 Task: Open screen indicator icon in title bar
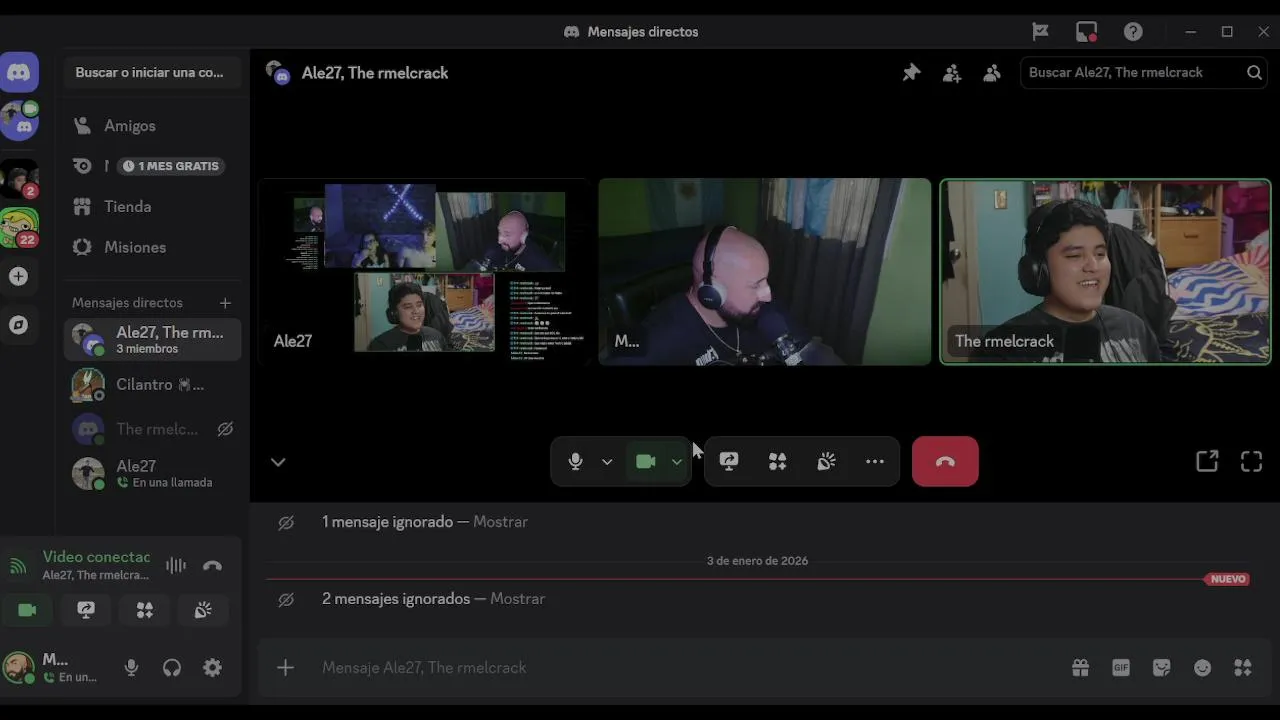(1087, 31)
